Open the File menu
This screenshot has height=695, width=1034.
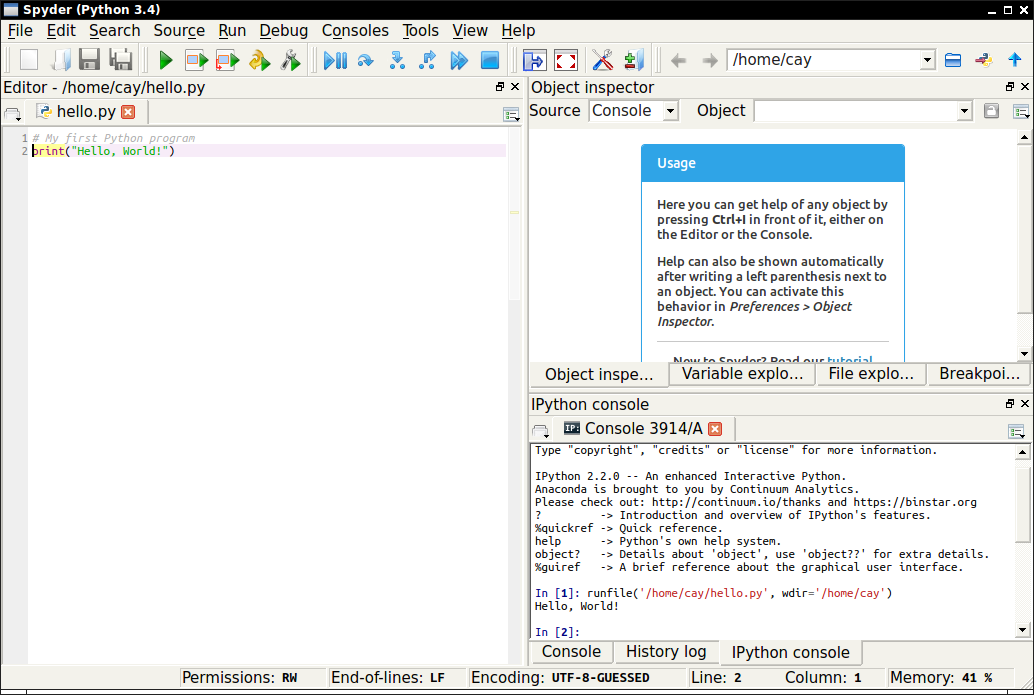point(20,30)
